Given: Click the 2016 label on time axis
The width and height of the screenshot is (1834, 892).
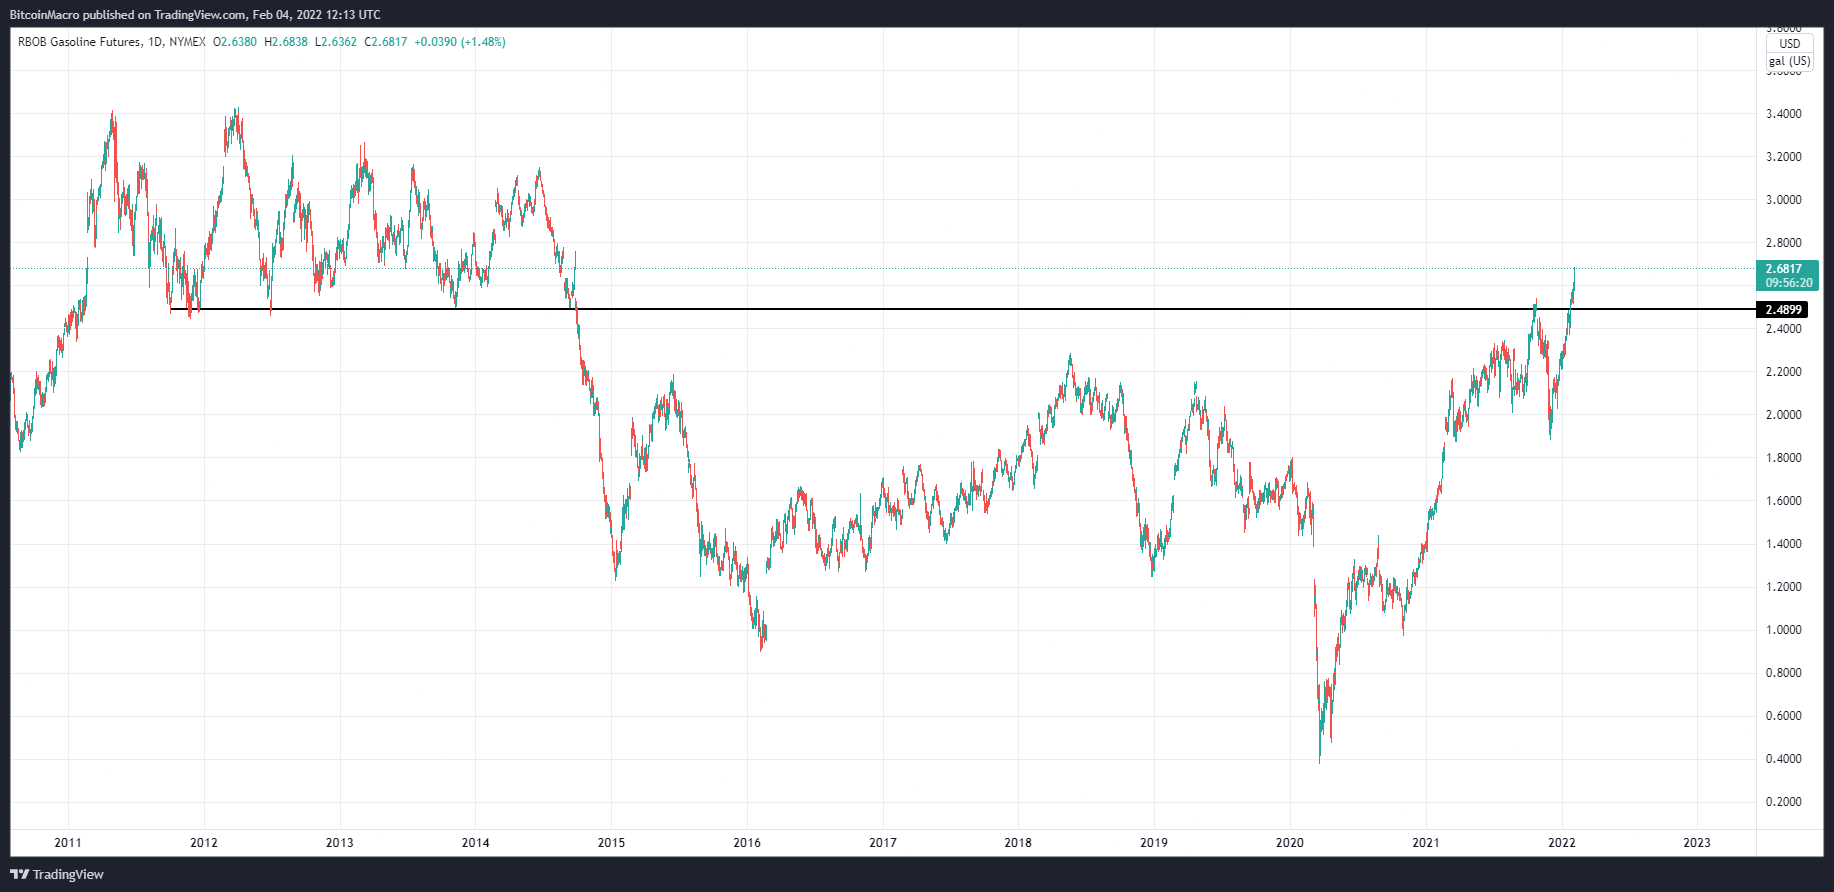Looking at the screenshot, I should pyautogui.click(x=747, y=843).
